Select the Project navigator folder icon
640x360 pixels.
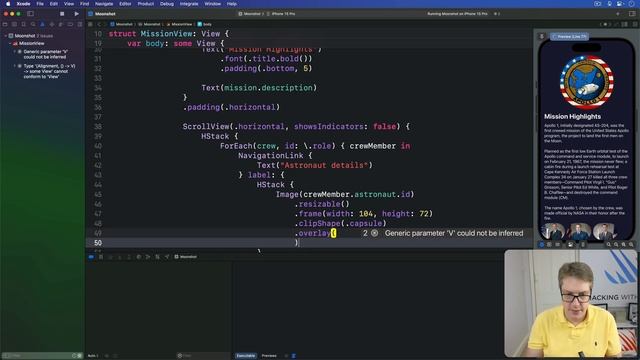[5, 24]
